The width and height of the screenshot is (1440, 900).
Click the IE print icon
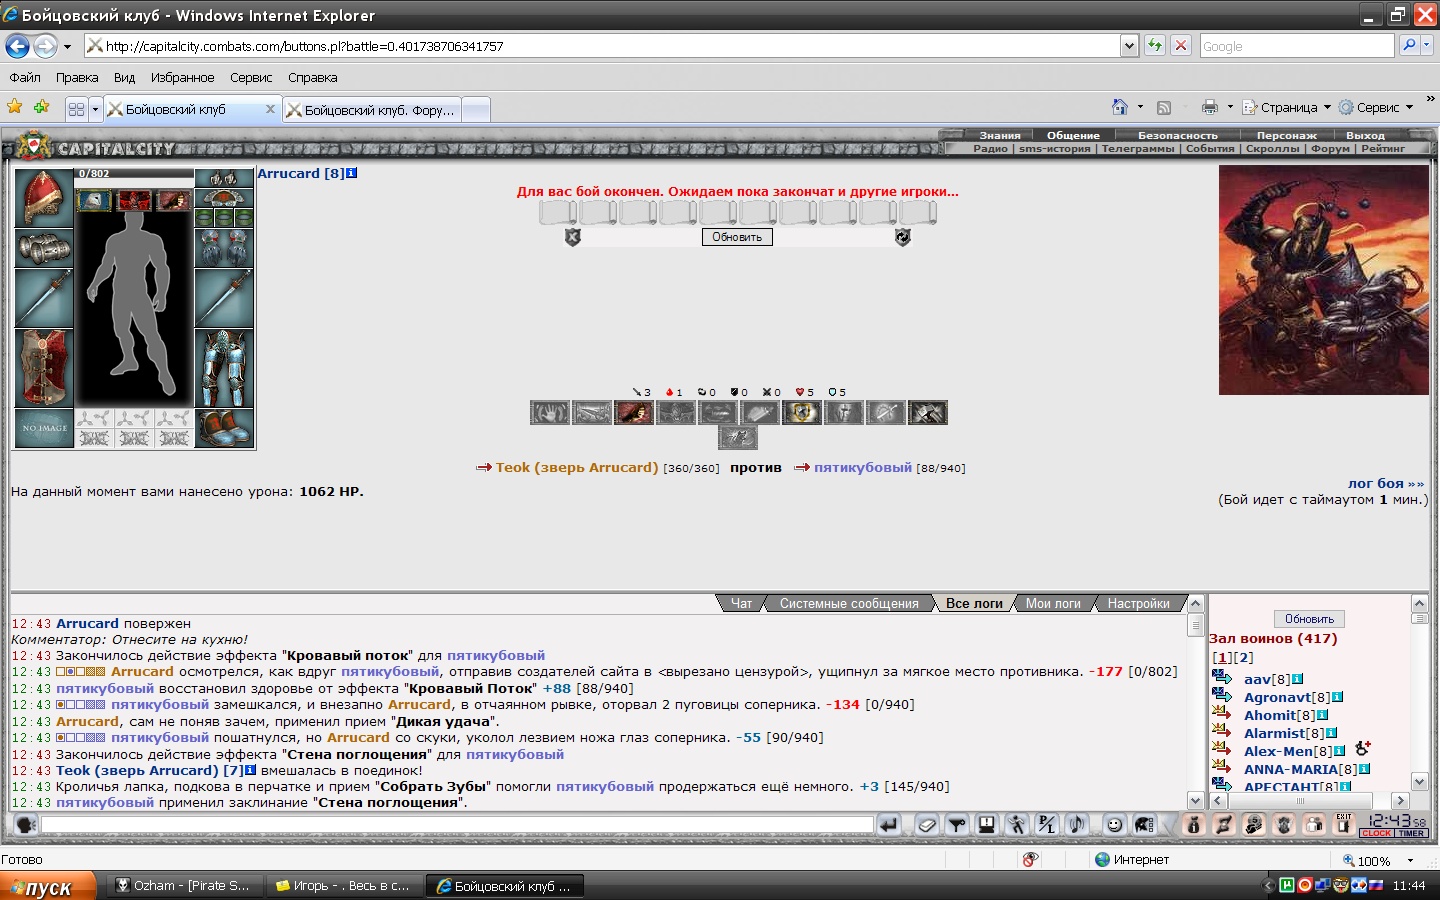click(1210, 107)
